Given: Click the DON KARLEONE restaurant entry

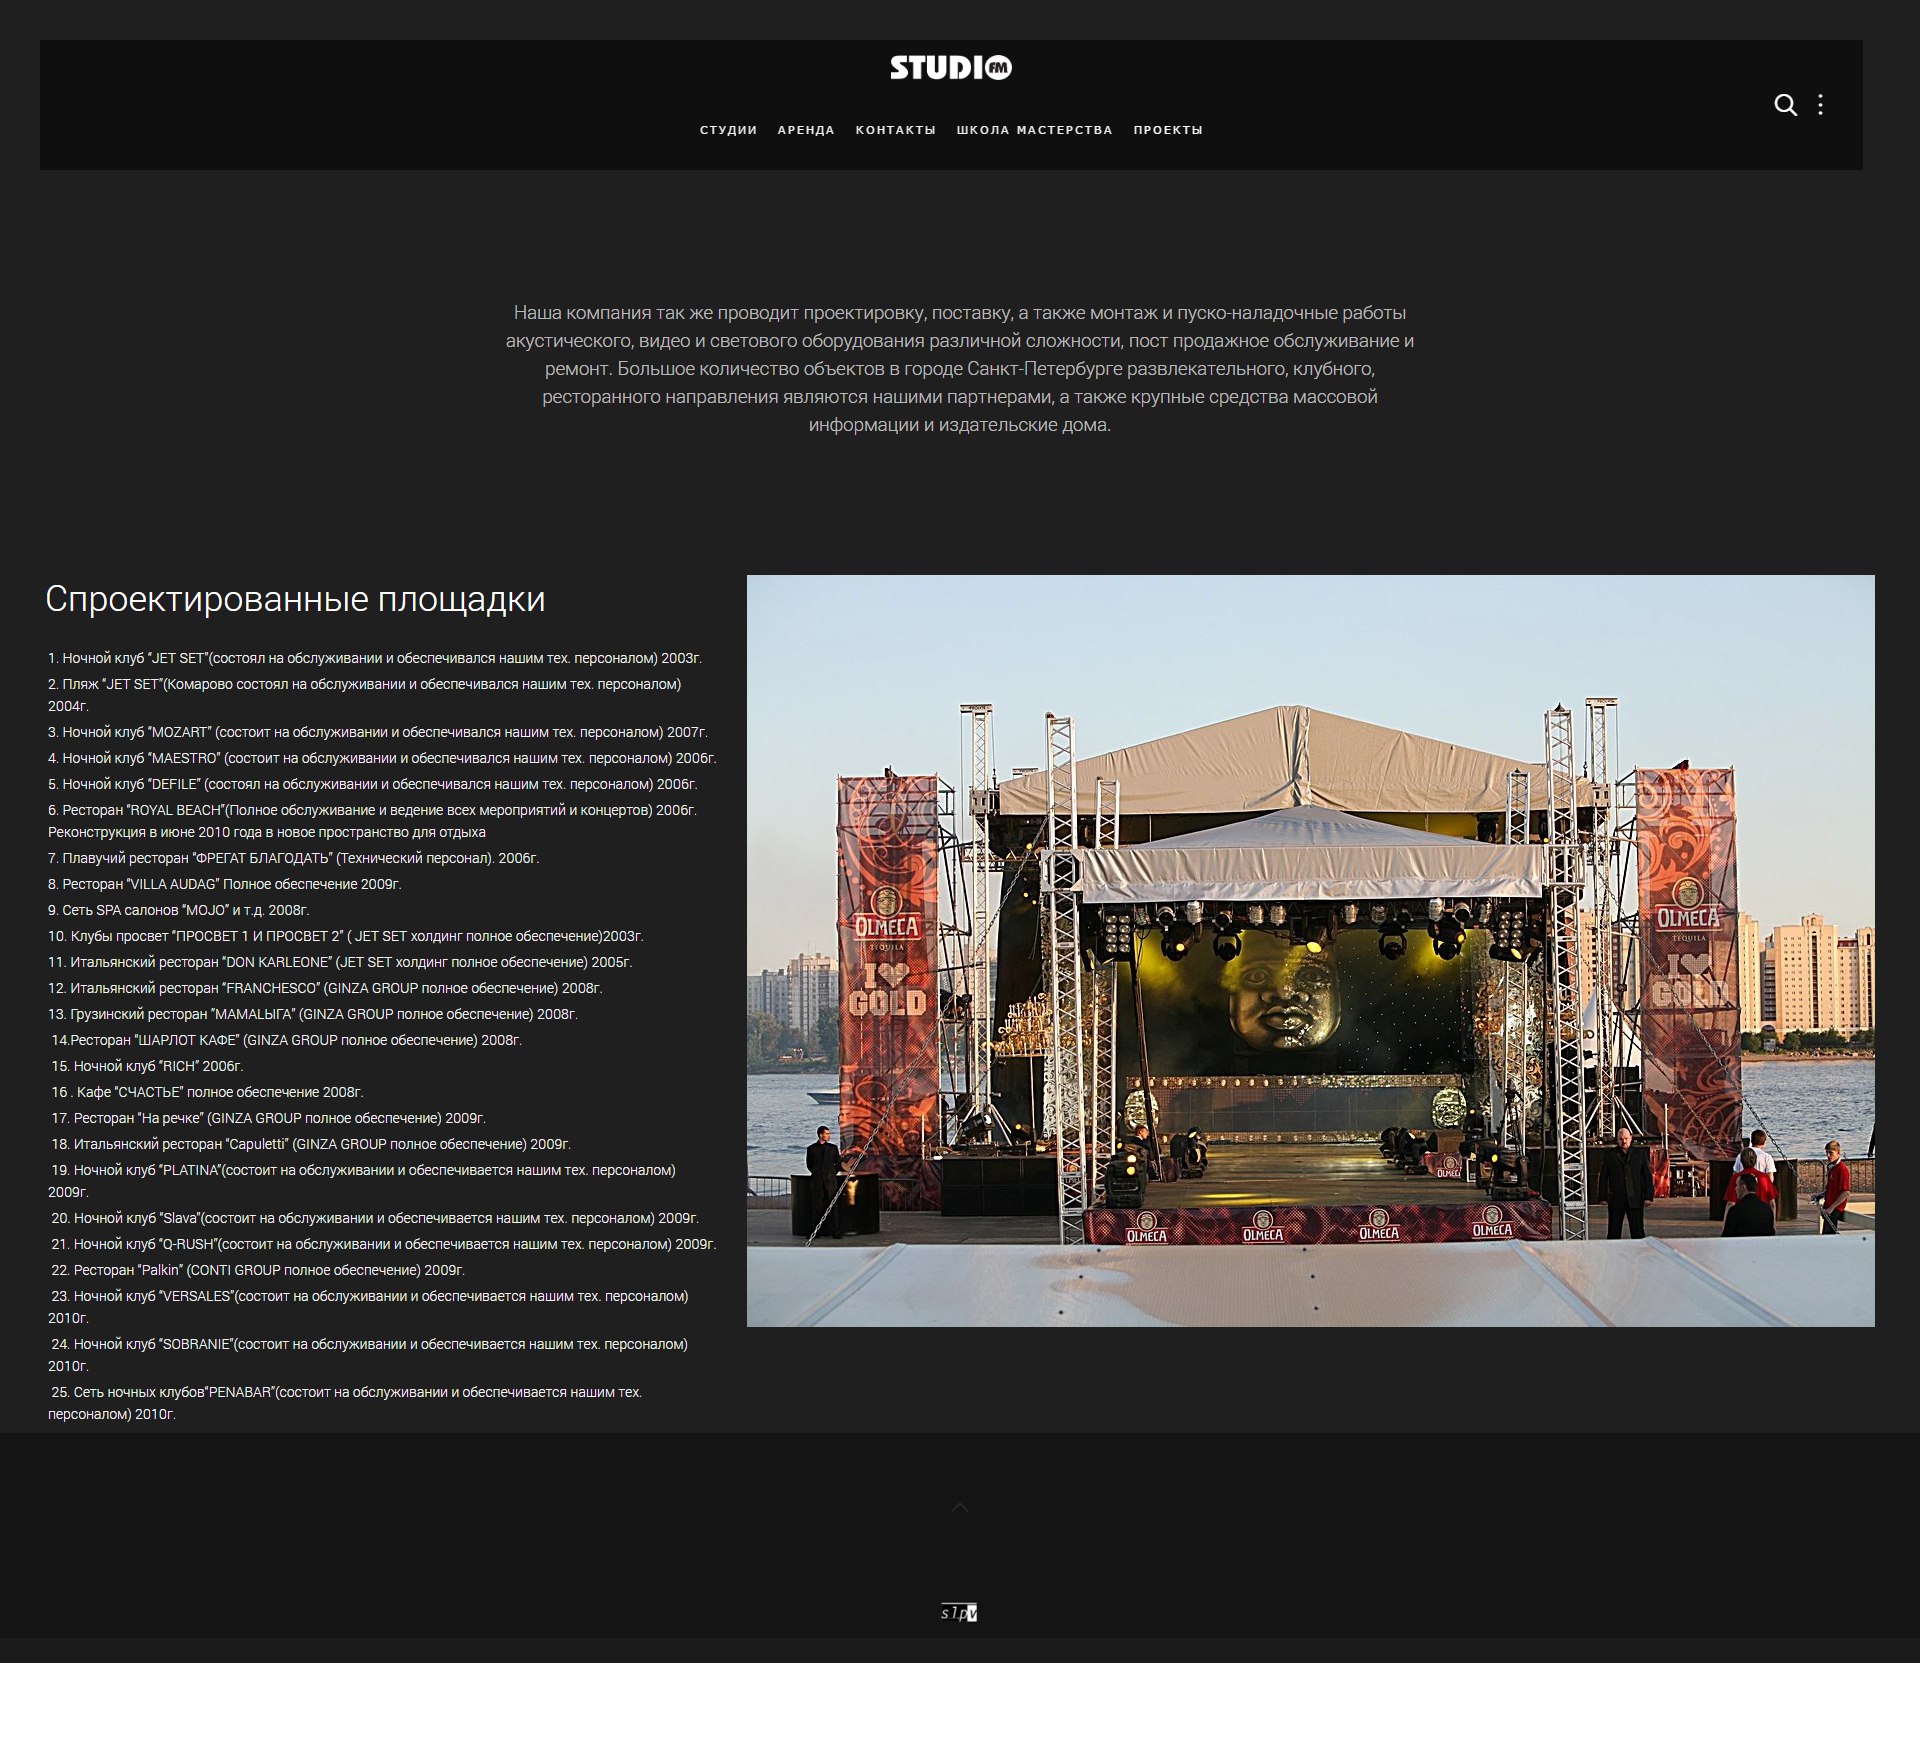Looking at the screenshot, I should coord(340,962).
